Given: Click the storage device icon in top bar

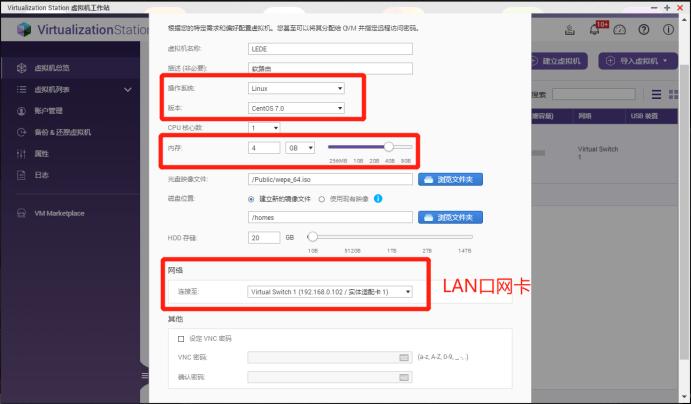Looking at the screenshot, I should click(x=570, y=30).
